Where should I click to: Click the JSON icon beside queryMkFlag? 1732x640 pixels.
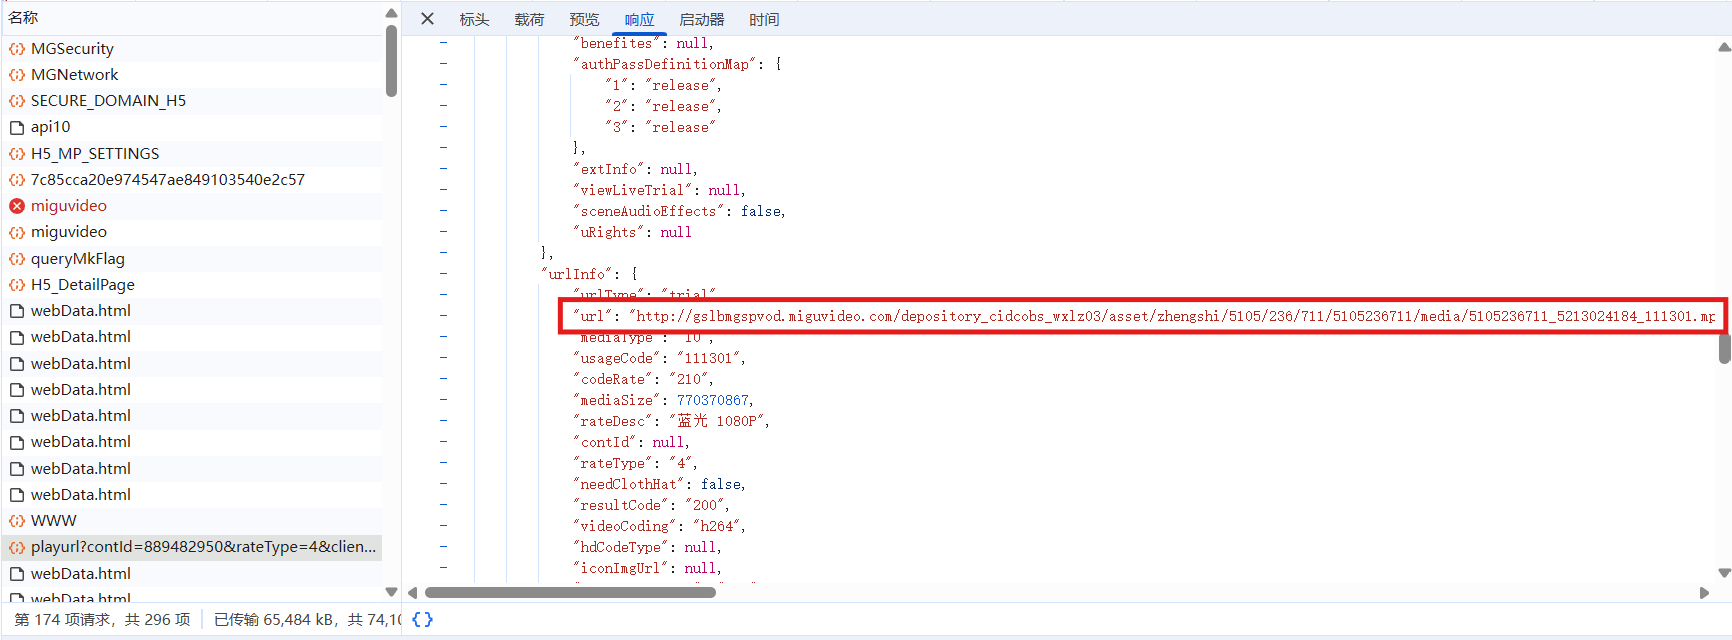tap(17, 259)
